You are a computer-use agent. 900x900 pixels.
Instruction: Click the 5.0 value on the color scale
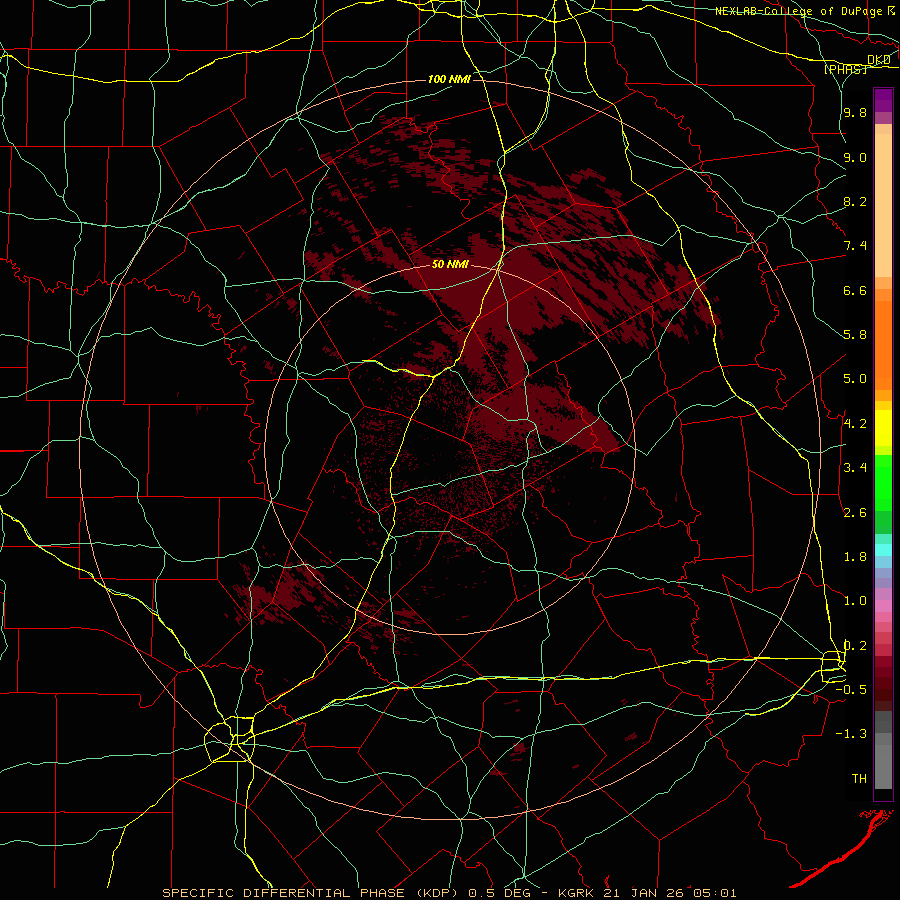point(855,379)
